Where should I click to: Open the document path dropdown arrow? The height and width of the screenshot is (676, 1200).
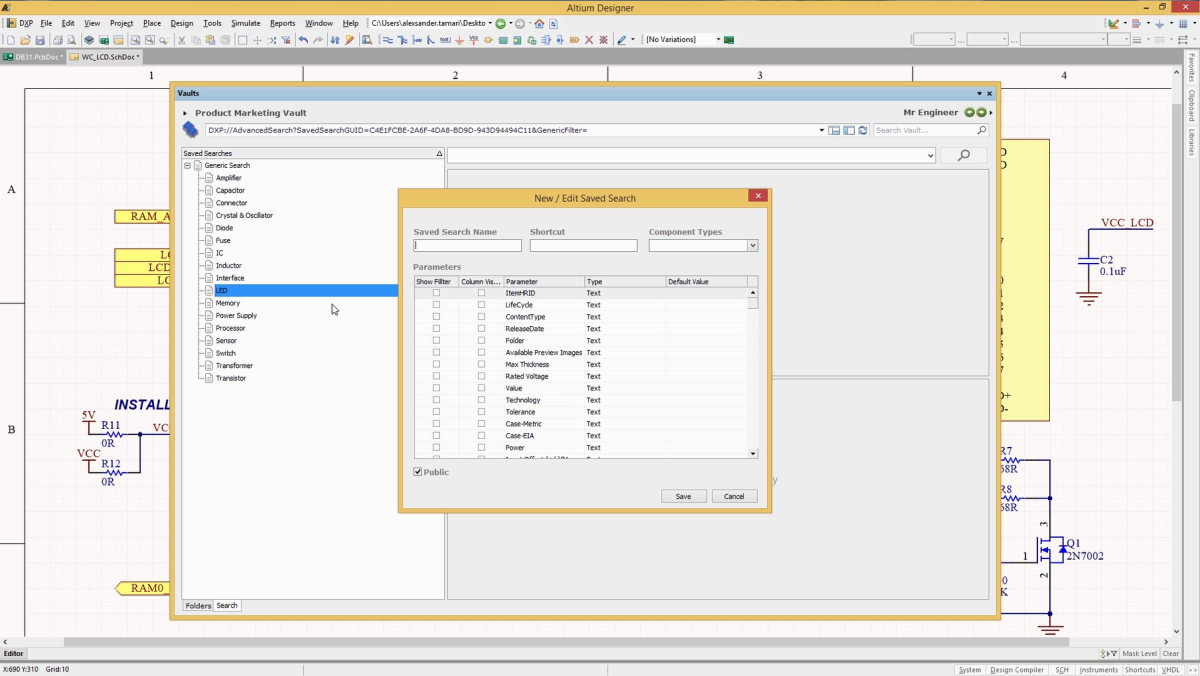[489, 23]
